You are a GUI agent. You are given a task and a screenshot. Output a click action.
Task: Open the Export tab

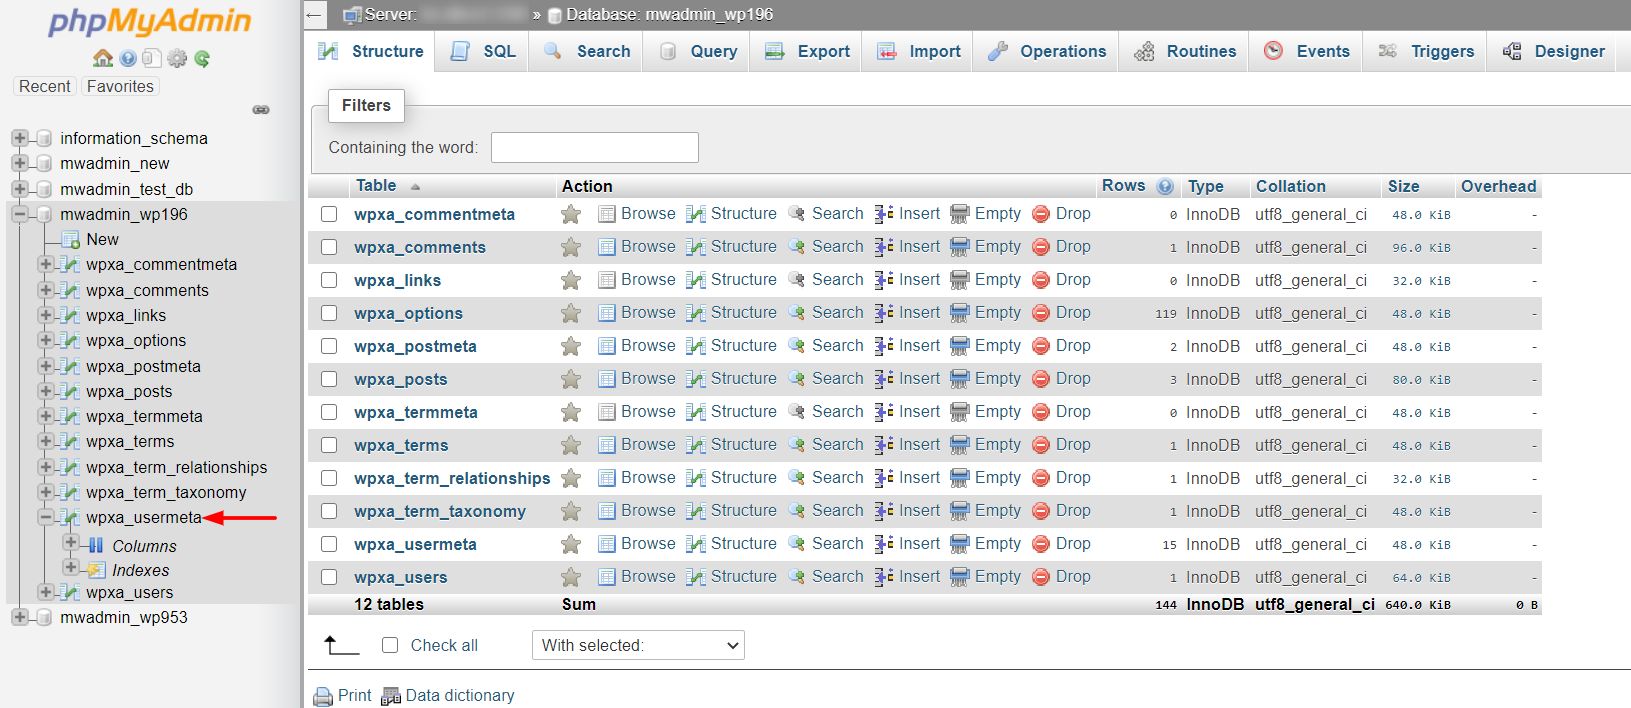click(x=807, y=51)
